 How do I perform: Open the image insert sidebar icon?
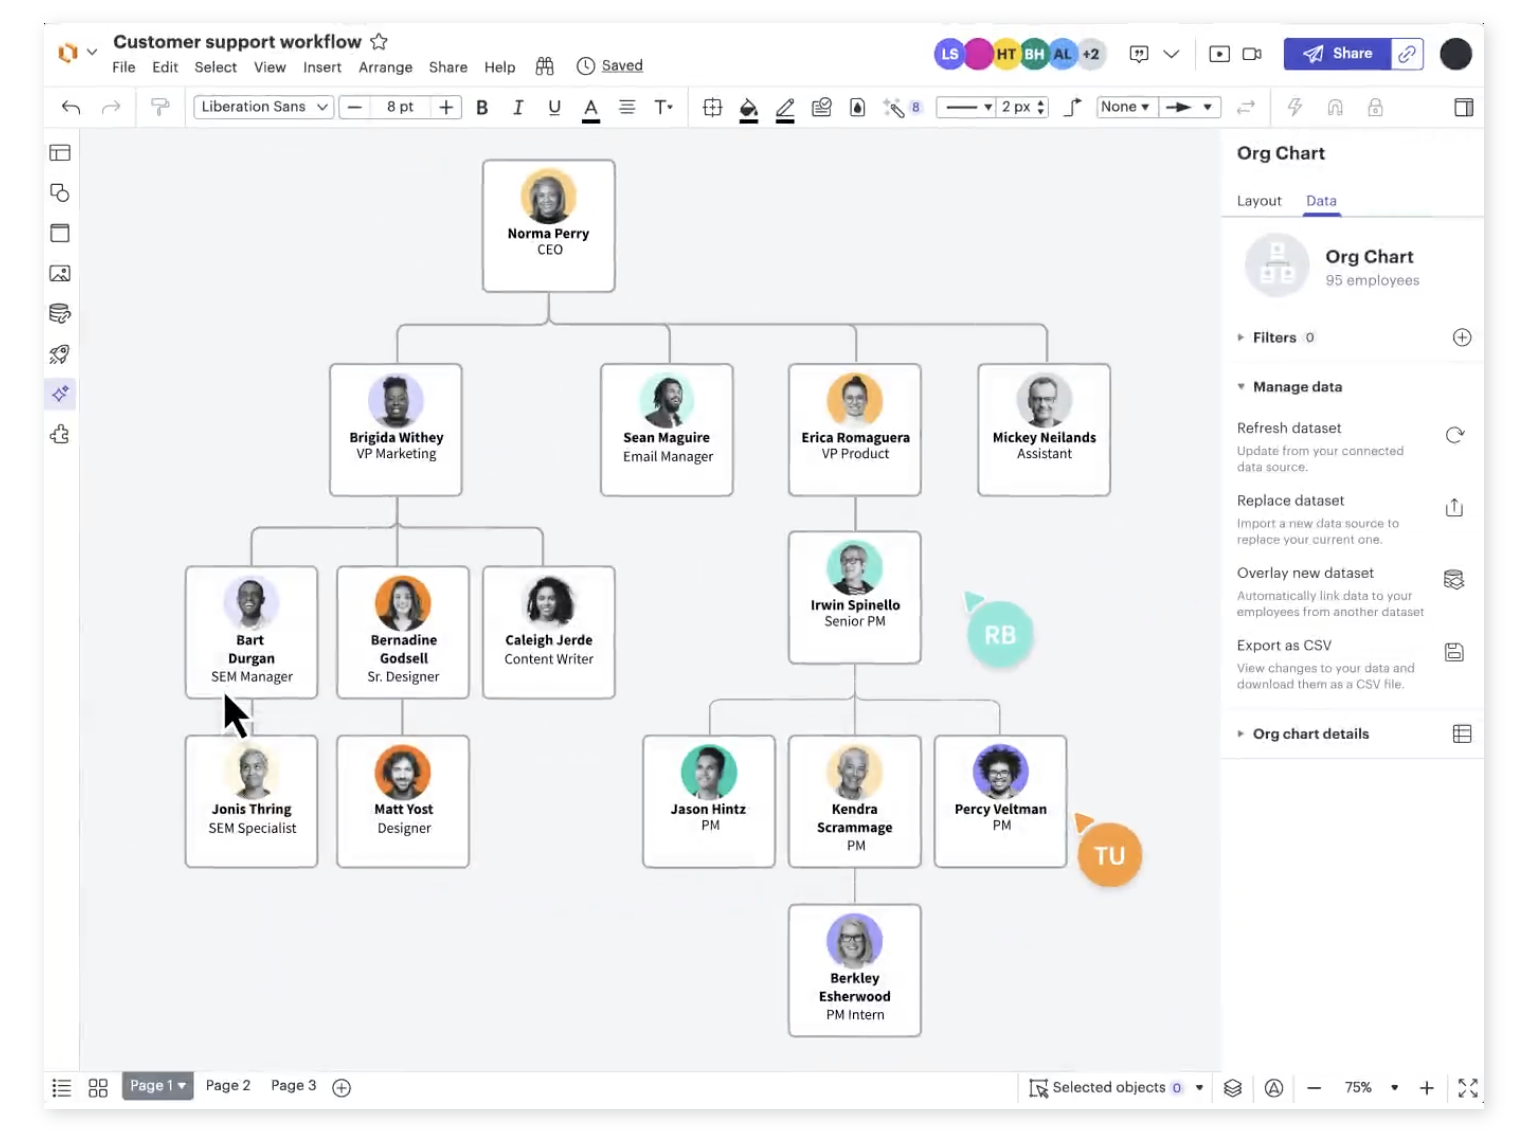60,274
